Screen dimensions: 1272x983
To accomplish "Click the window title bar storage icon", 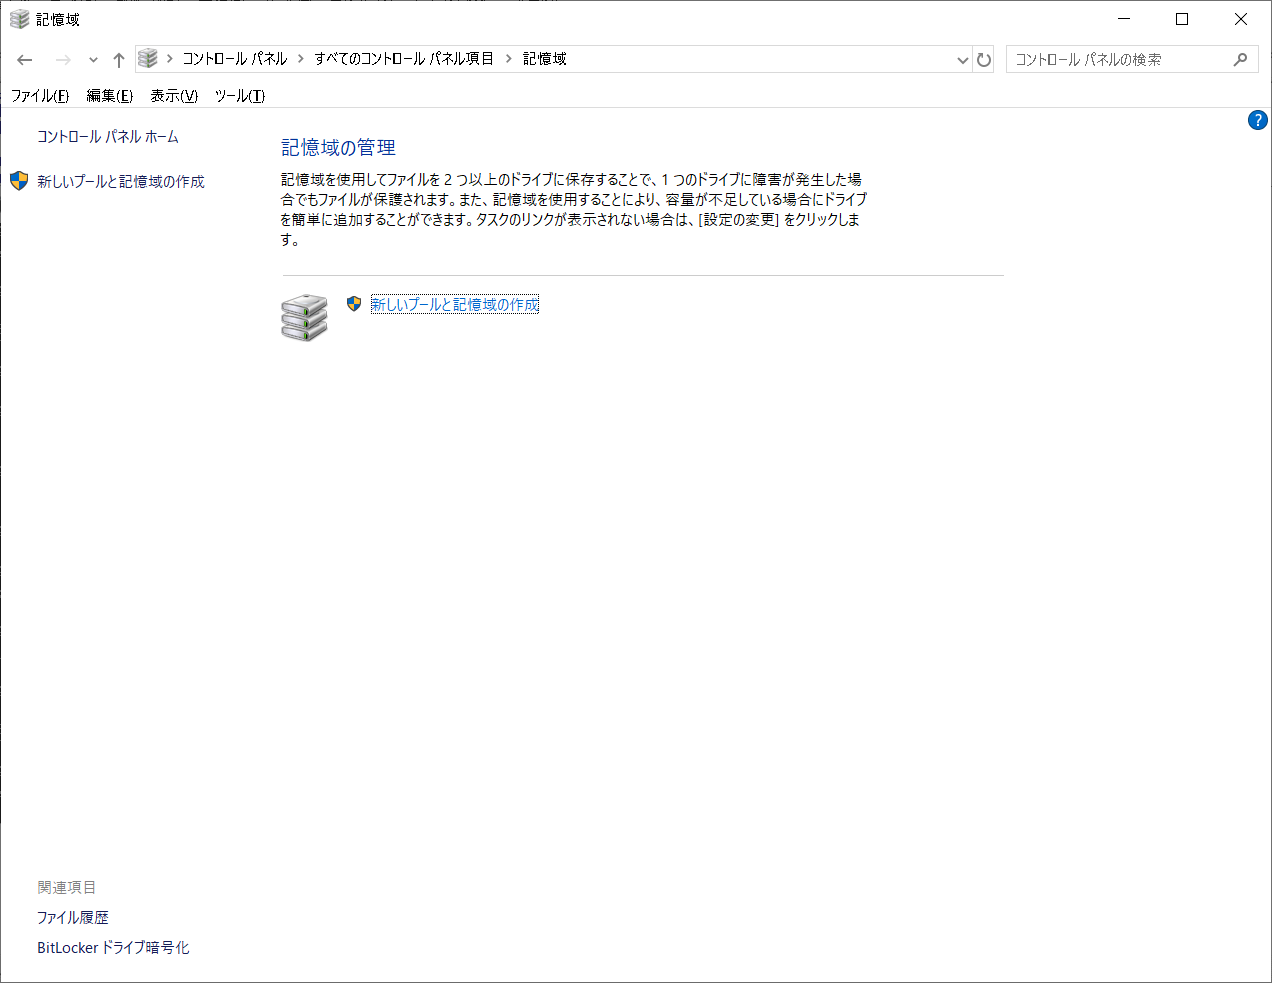I will [x=20, y=19].
